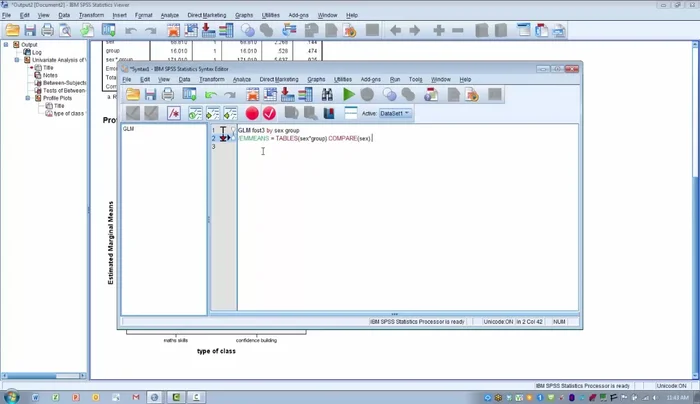Viewport: 700px width, 404px height.
Task: Collapse Profile Plots tree node
Action: point(28,98)
